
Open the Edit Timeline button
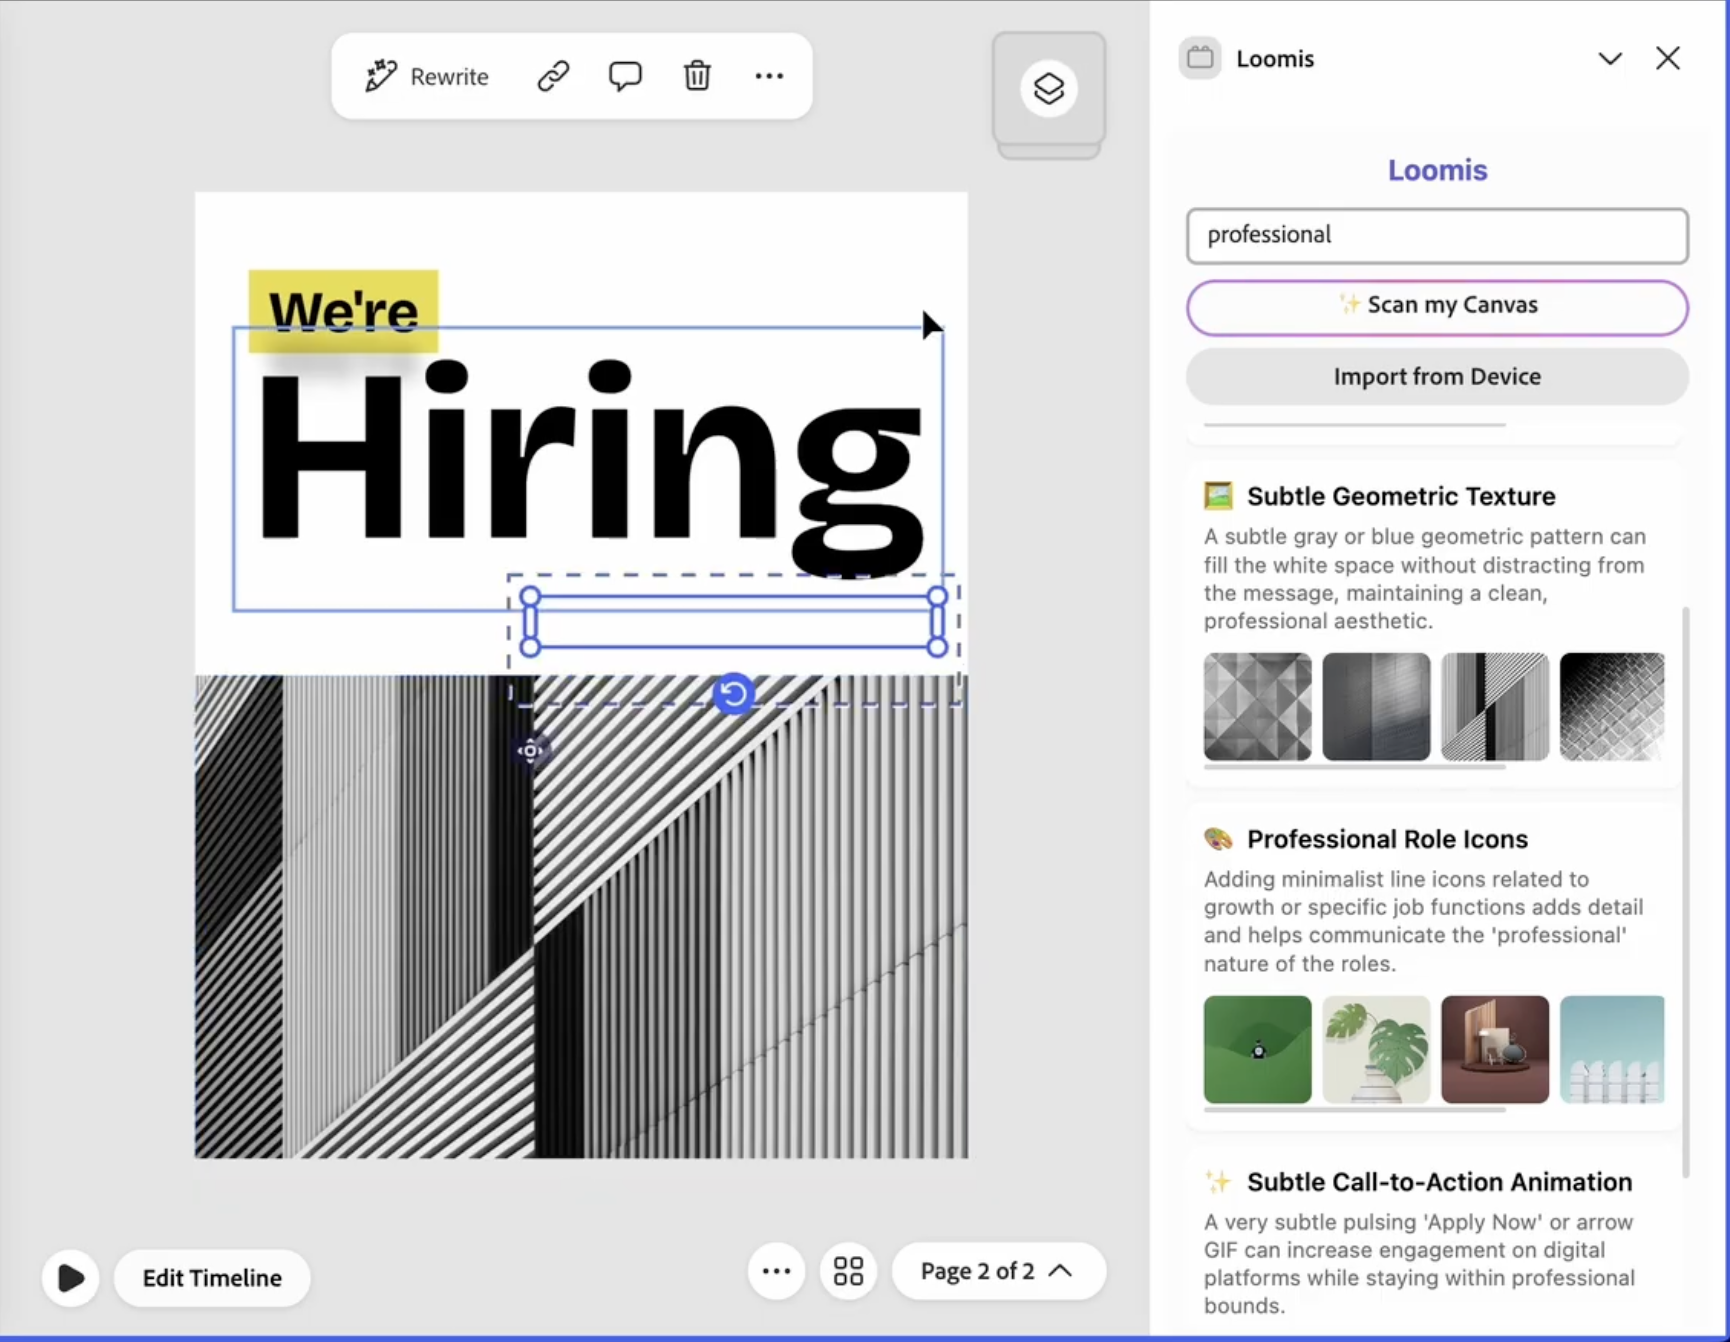click(212, 1277)
